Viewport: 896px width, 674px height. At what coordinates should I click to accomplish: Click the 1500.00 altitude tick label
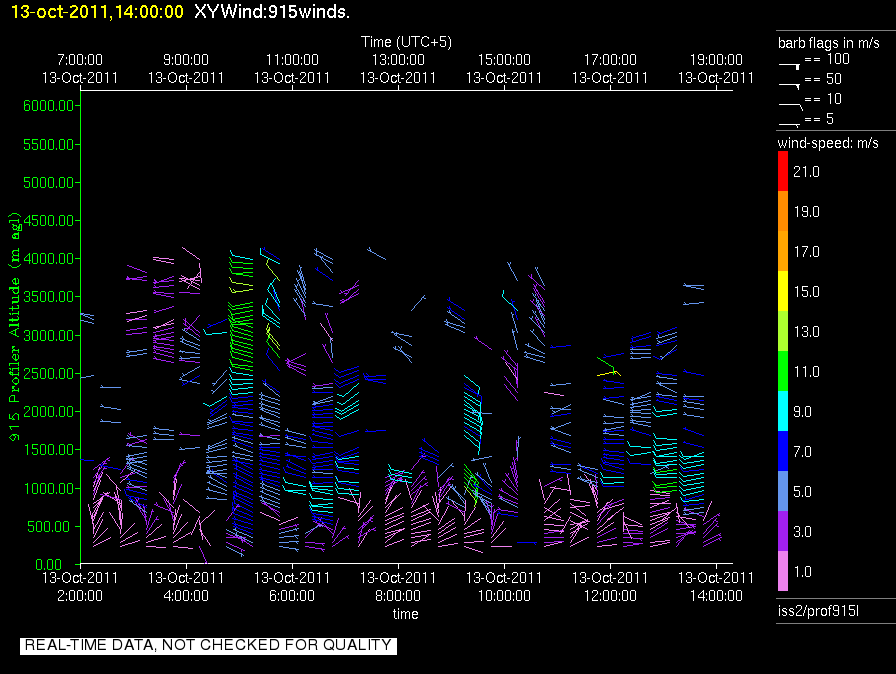coord(49,450)
